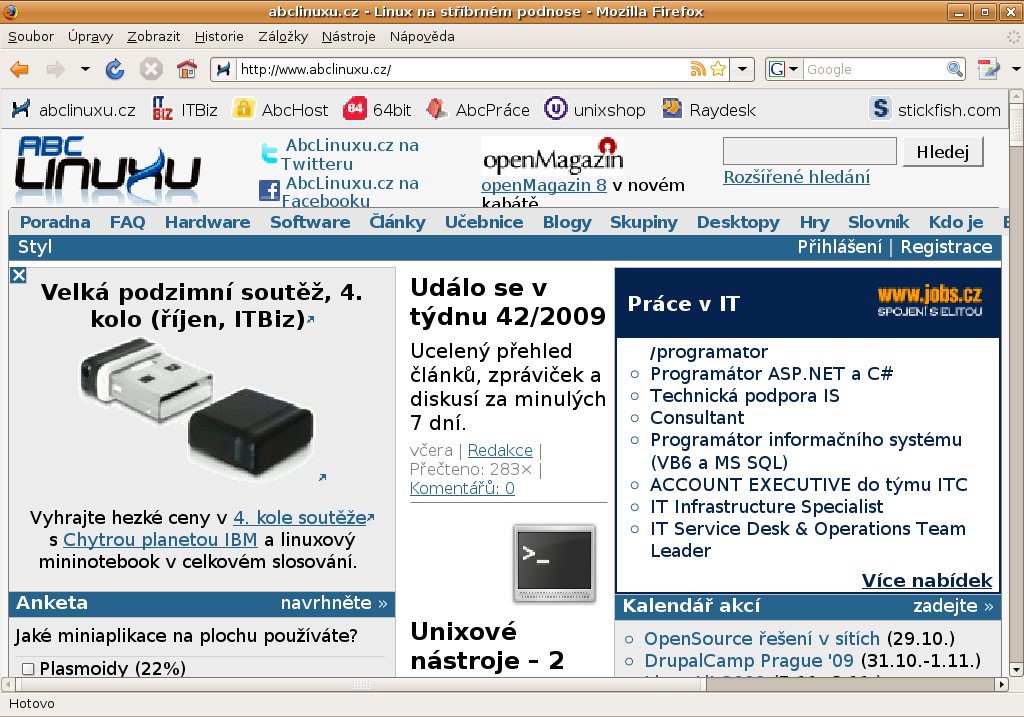The width and height of the screenshot is (1024, 717).
Task: Click the horizontal scrollbar right arrow
Action: click(x=1002, y=684)
